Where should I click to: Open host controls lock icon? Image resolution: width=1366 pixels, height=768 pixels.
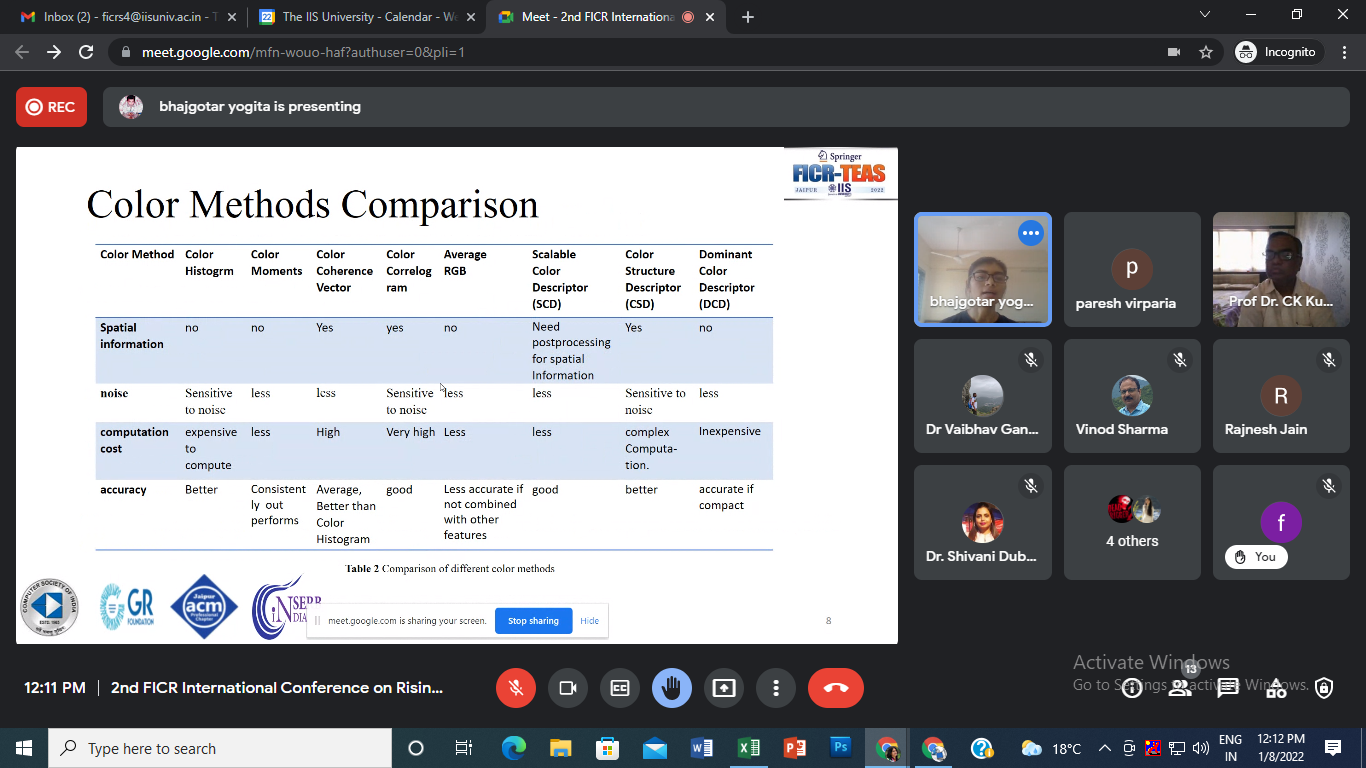pyautogui.click(x=1324, y=688)
